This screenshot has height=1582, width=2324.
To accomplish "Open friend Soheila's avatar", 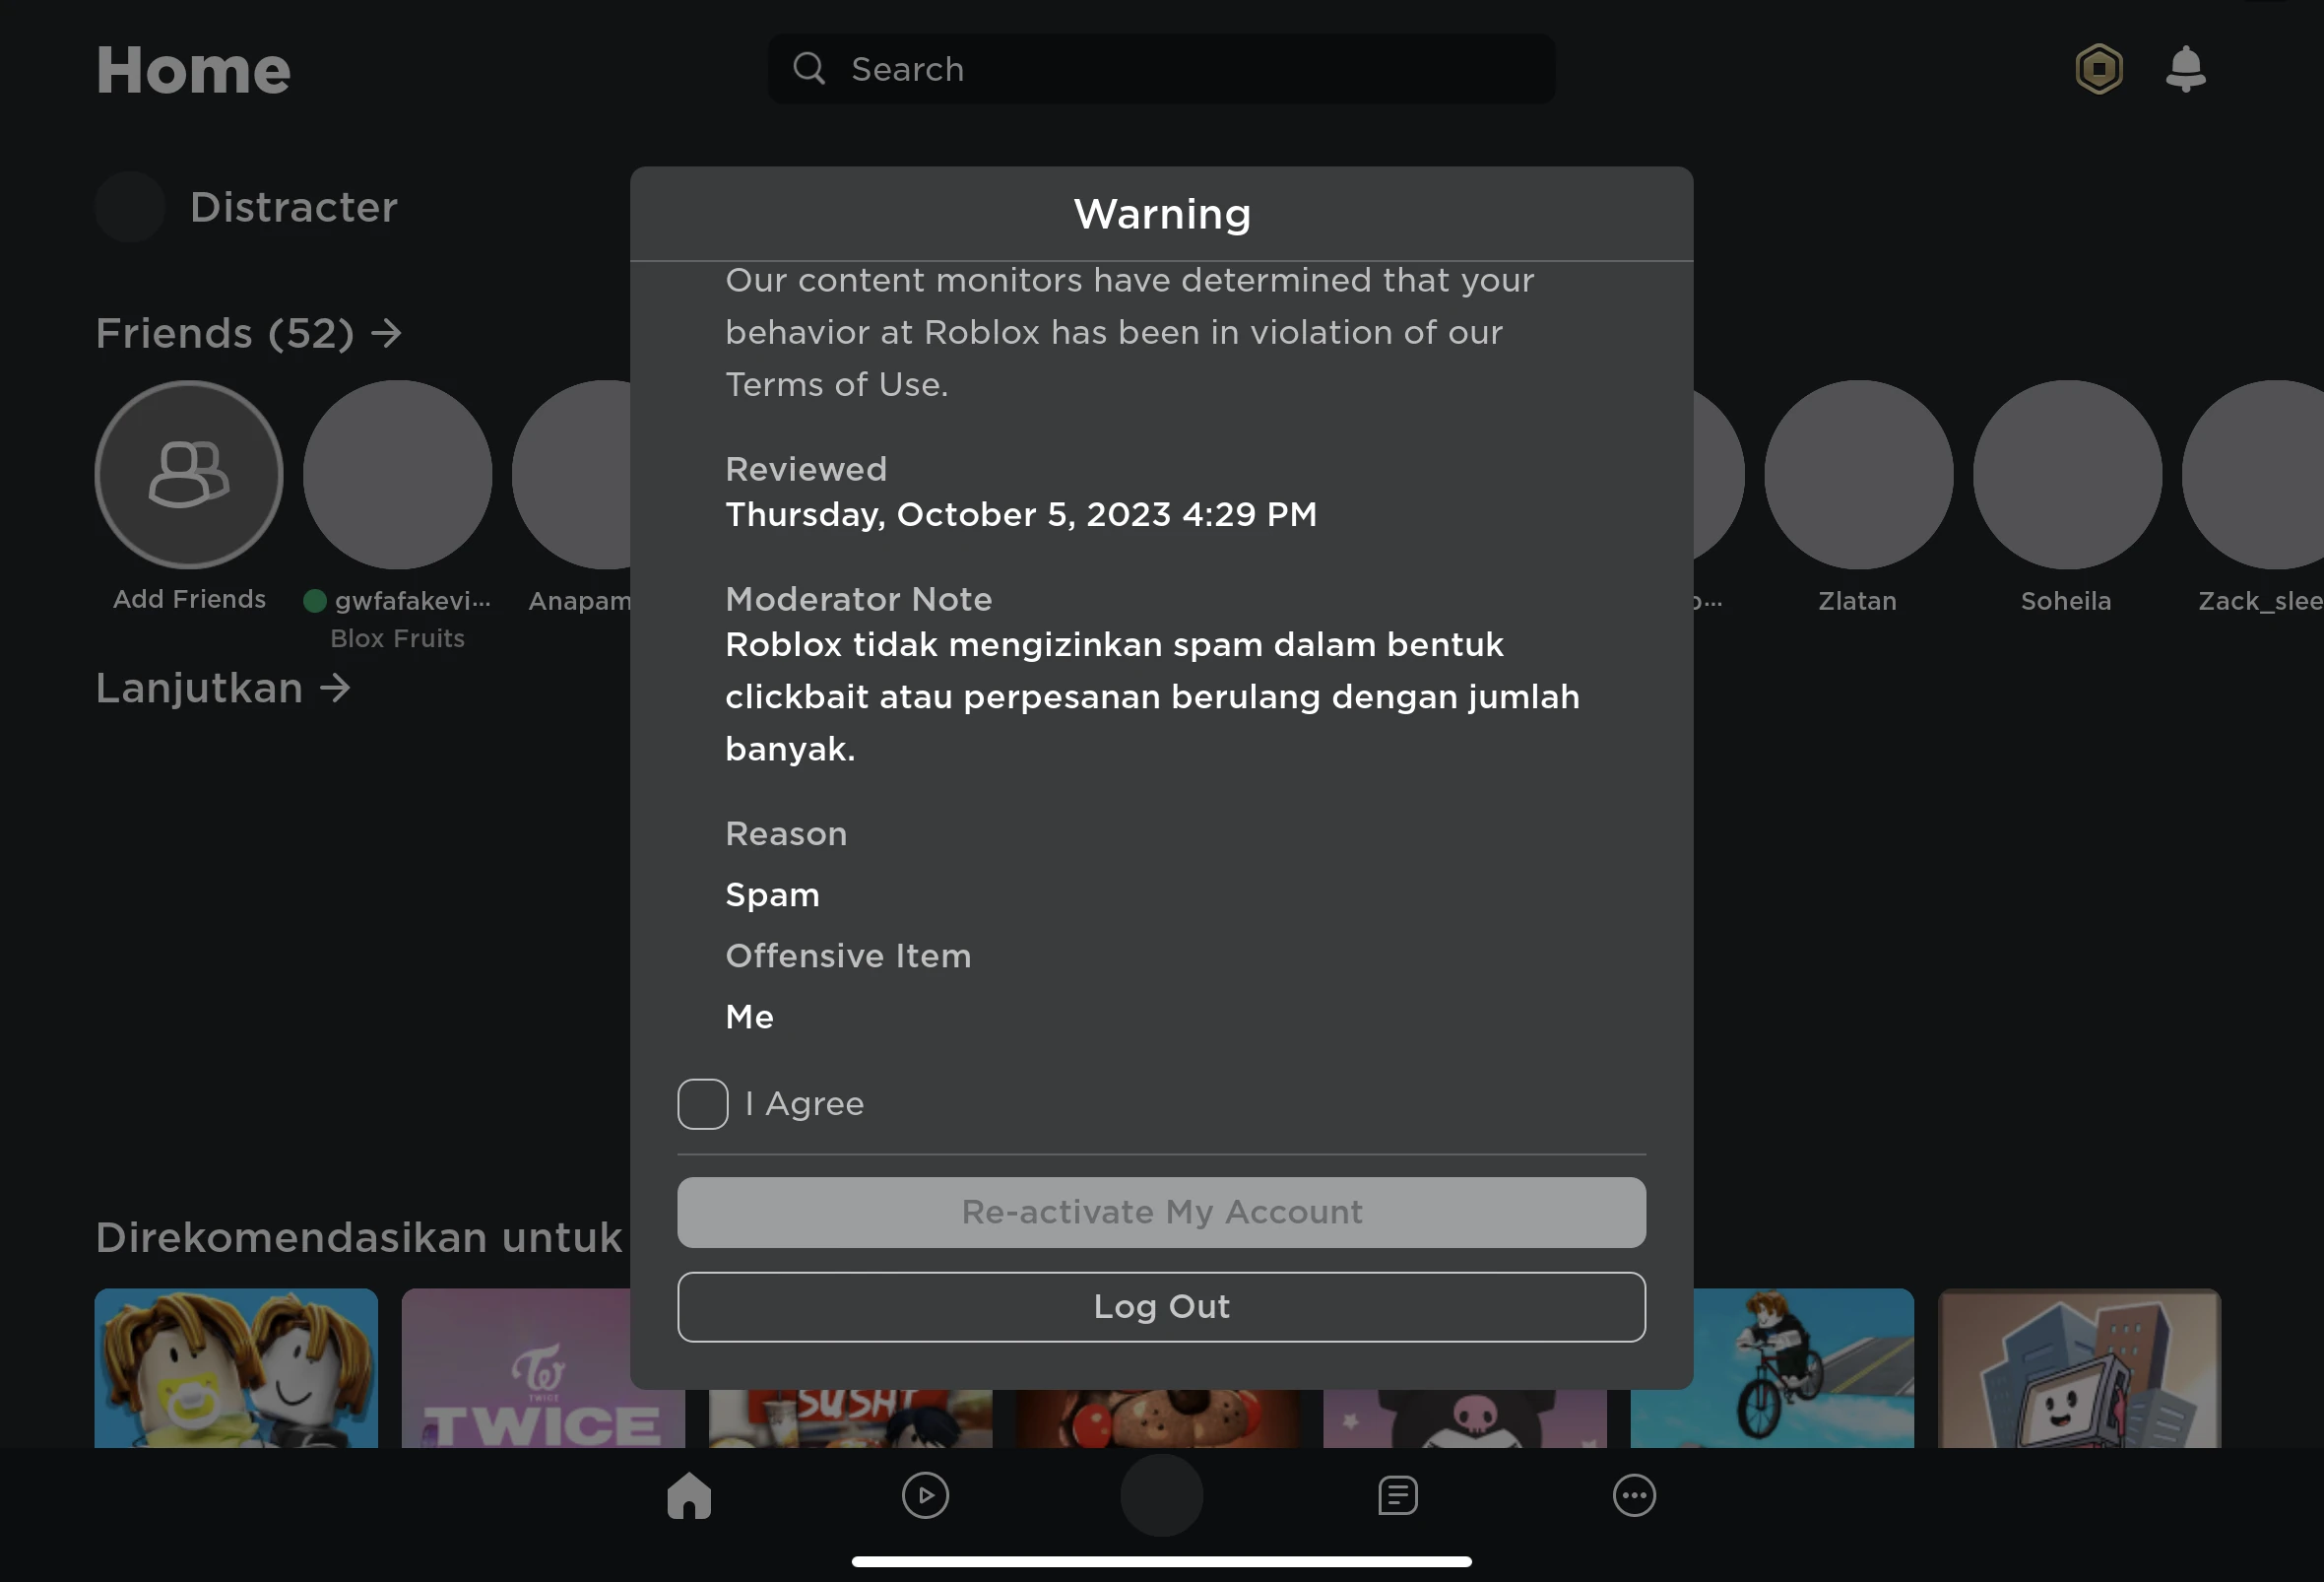I will tap(2066, 474).
